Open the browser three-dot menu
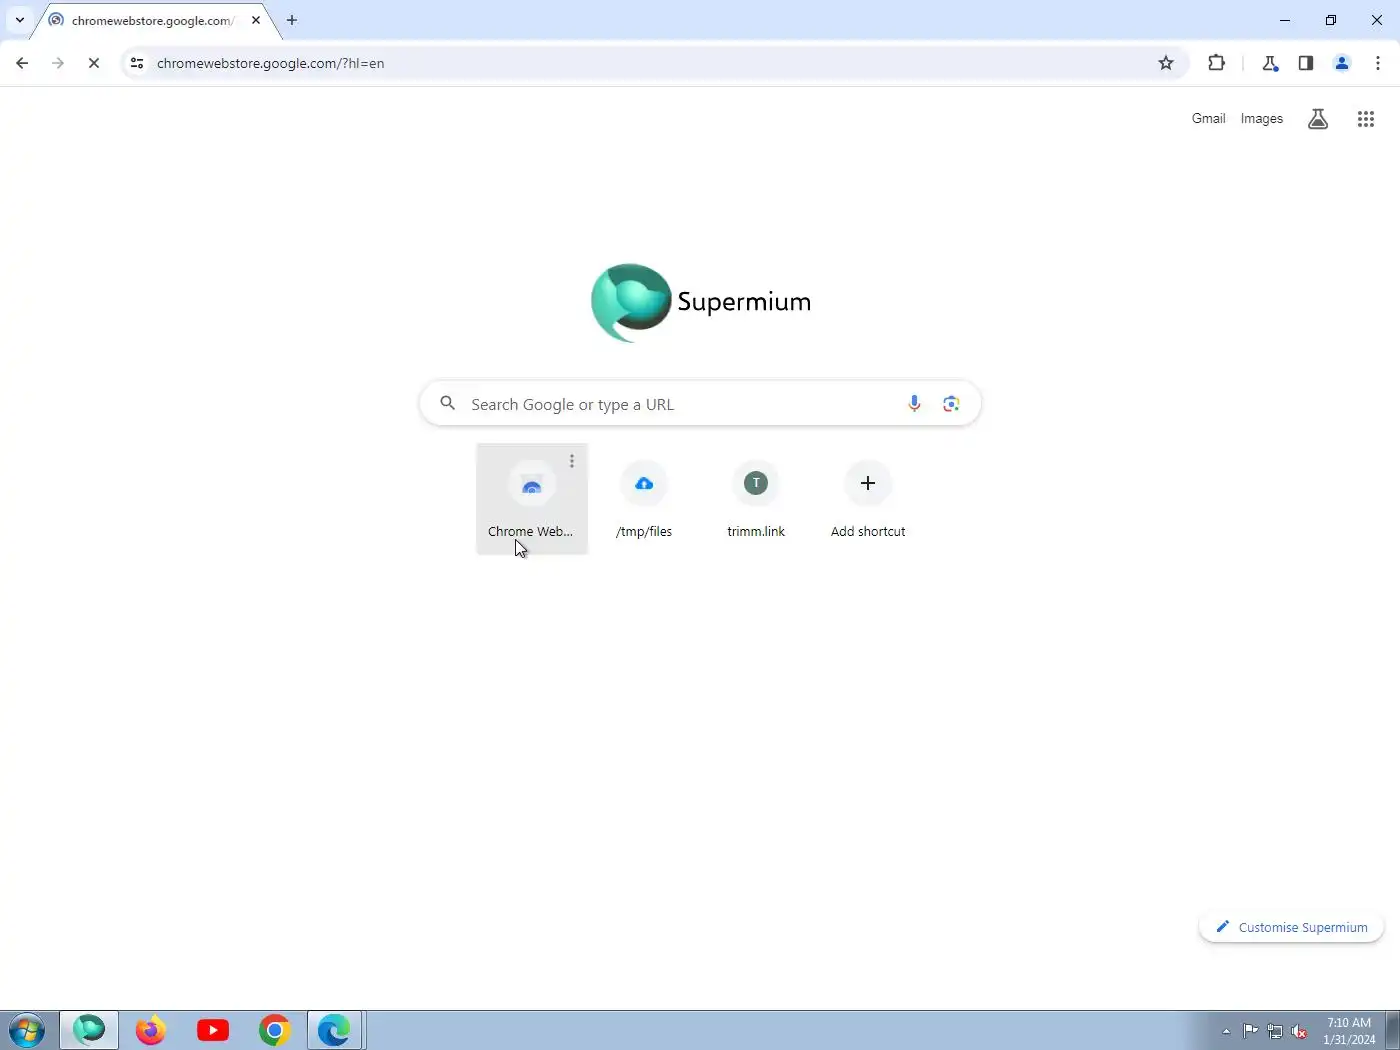The image size is (1400, 1050). [x=1378, y=63]
